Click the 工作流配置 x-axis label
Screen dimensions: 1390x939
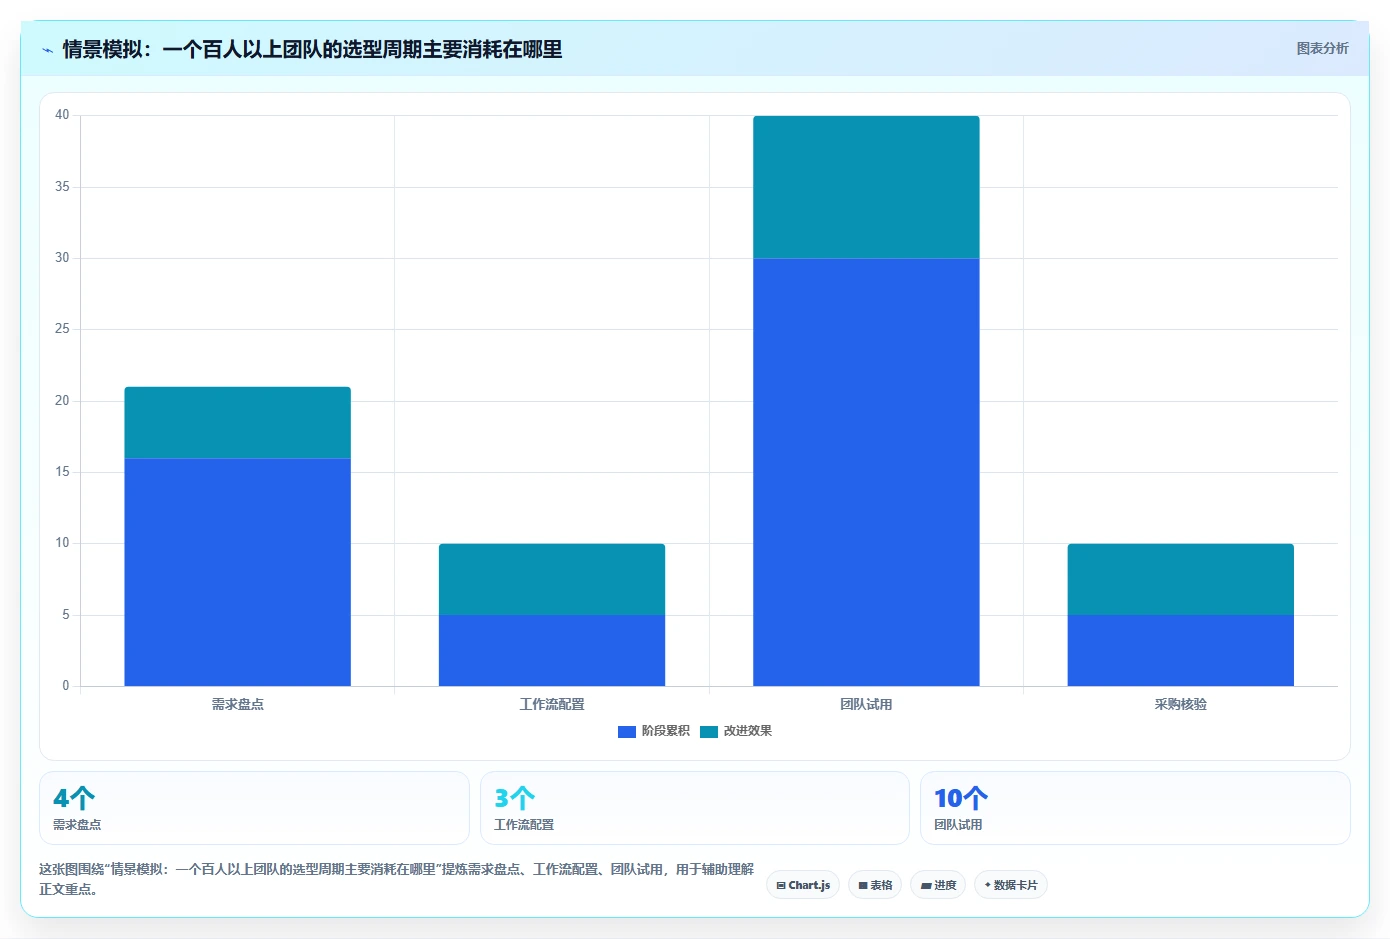pos(552,704)
